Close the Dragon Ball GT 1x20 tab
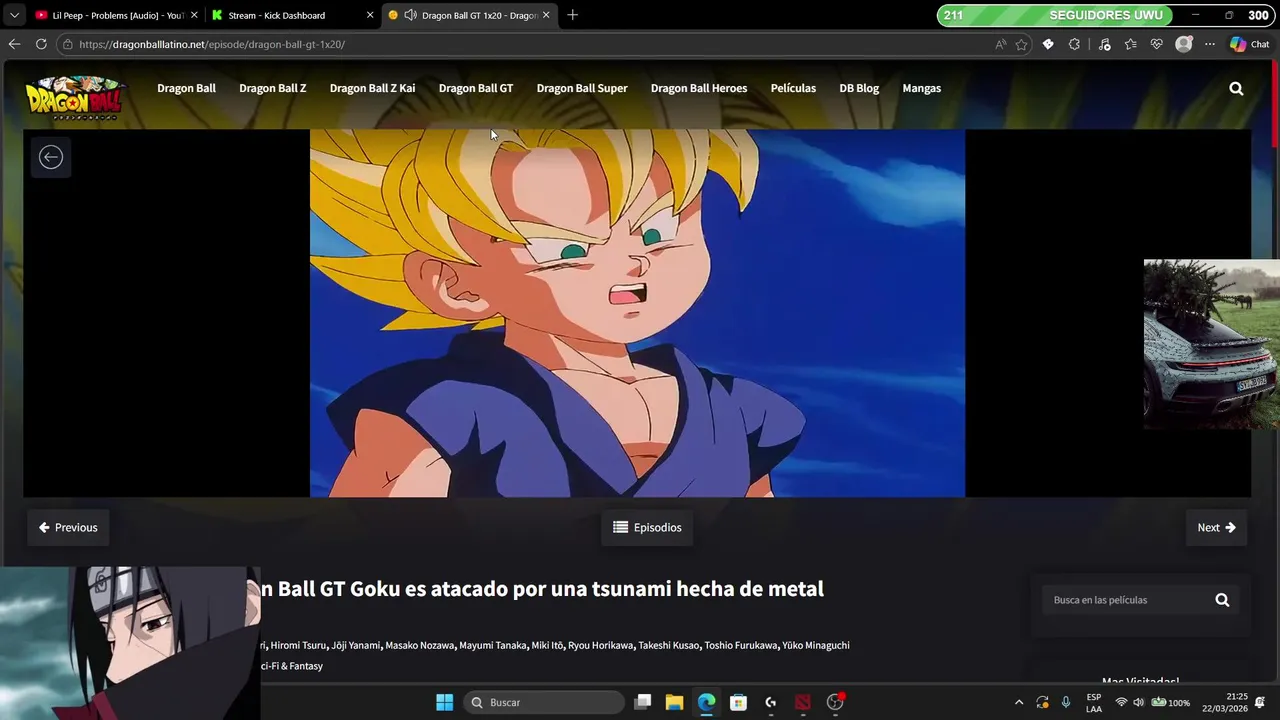This screenshot has width=1280, height=720. tap(546, 15)
